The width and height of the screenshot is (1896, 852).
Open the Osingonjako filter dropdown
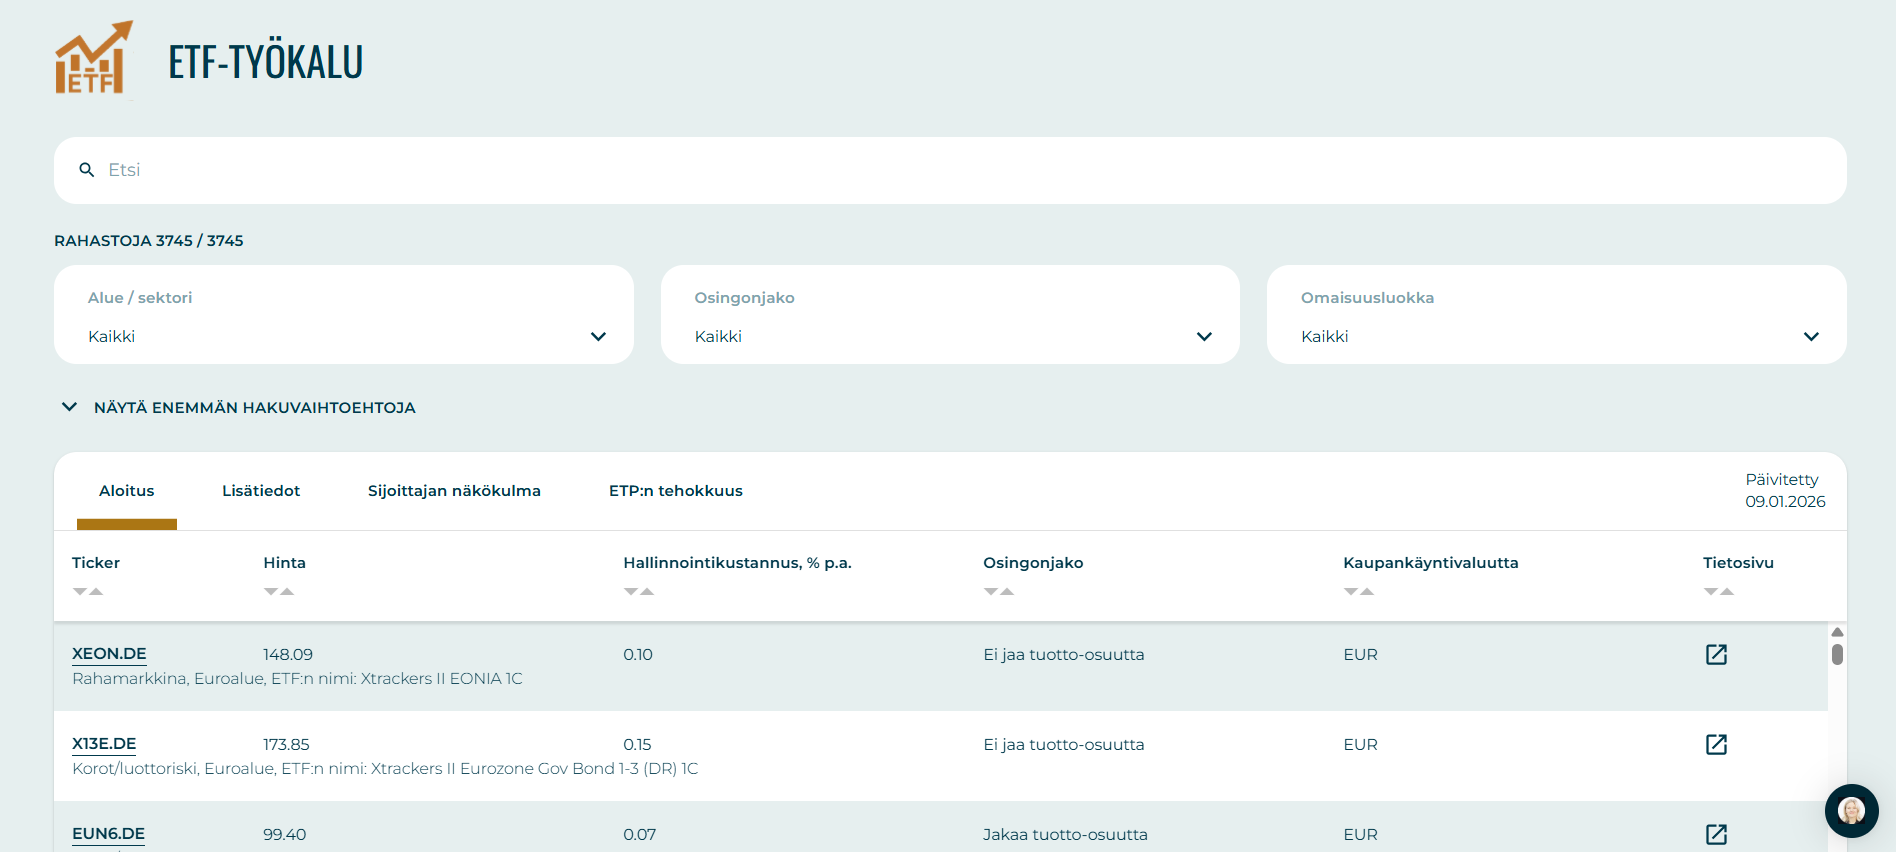pos(949,315)
